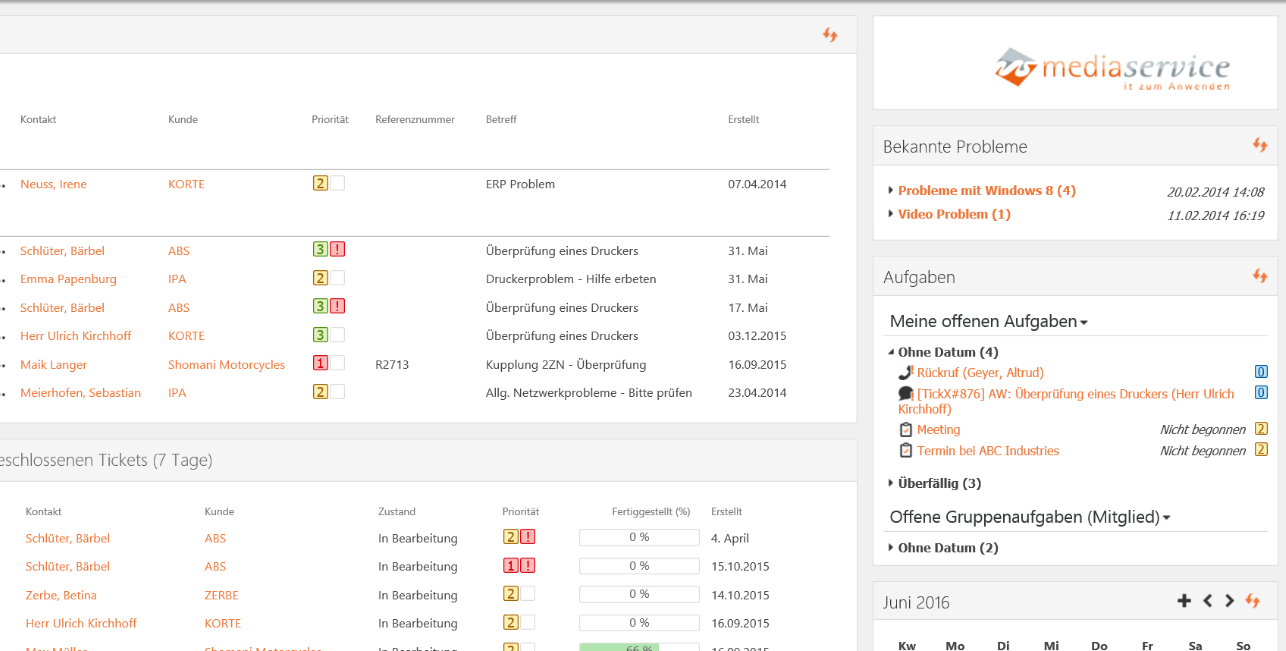Sort tickets by Referenznummer column header

point(415,119)
